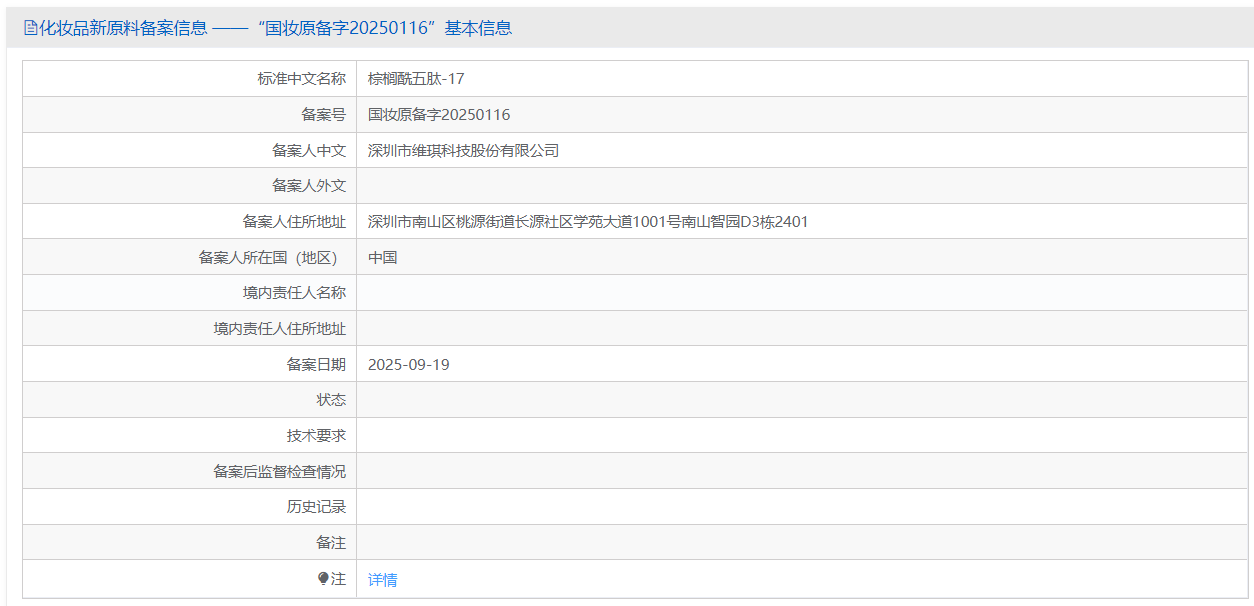Select the filing number value 国妆原备字20250116
The width and height of the screenshot is (1254, 606).
439,115
